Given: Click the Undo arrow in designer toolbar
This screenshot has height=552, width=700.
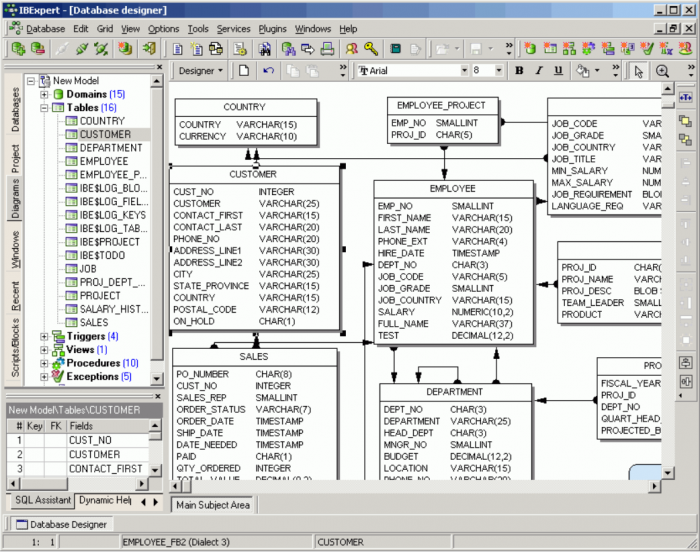Looking at the screenshot, I should coord(268,71).
